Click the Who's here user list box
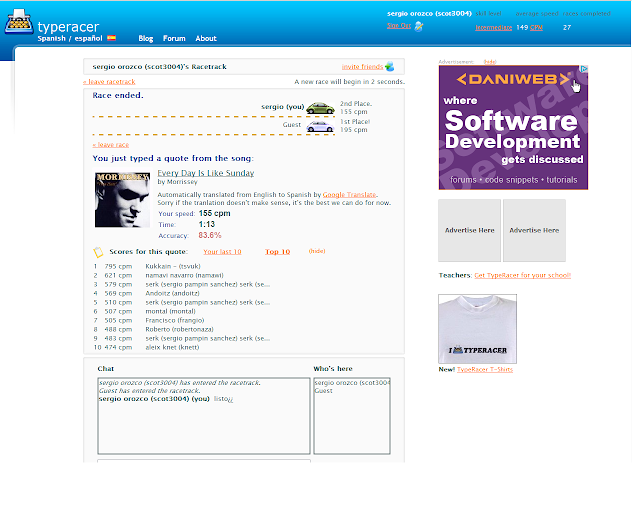The image size is (640, 512). (352, 416)
